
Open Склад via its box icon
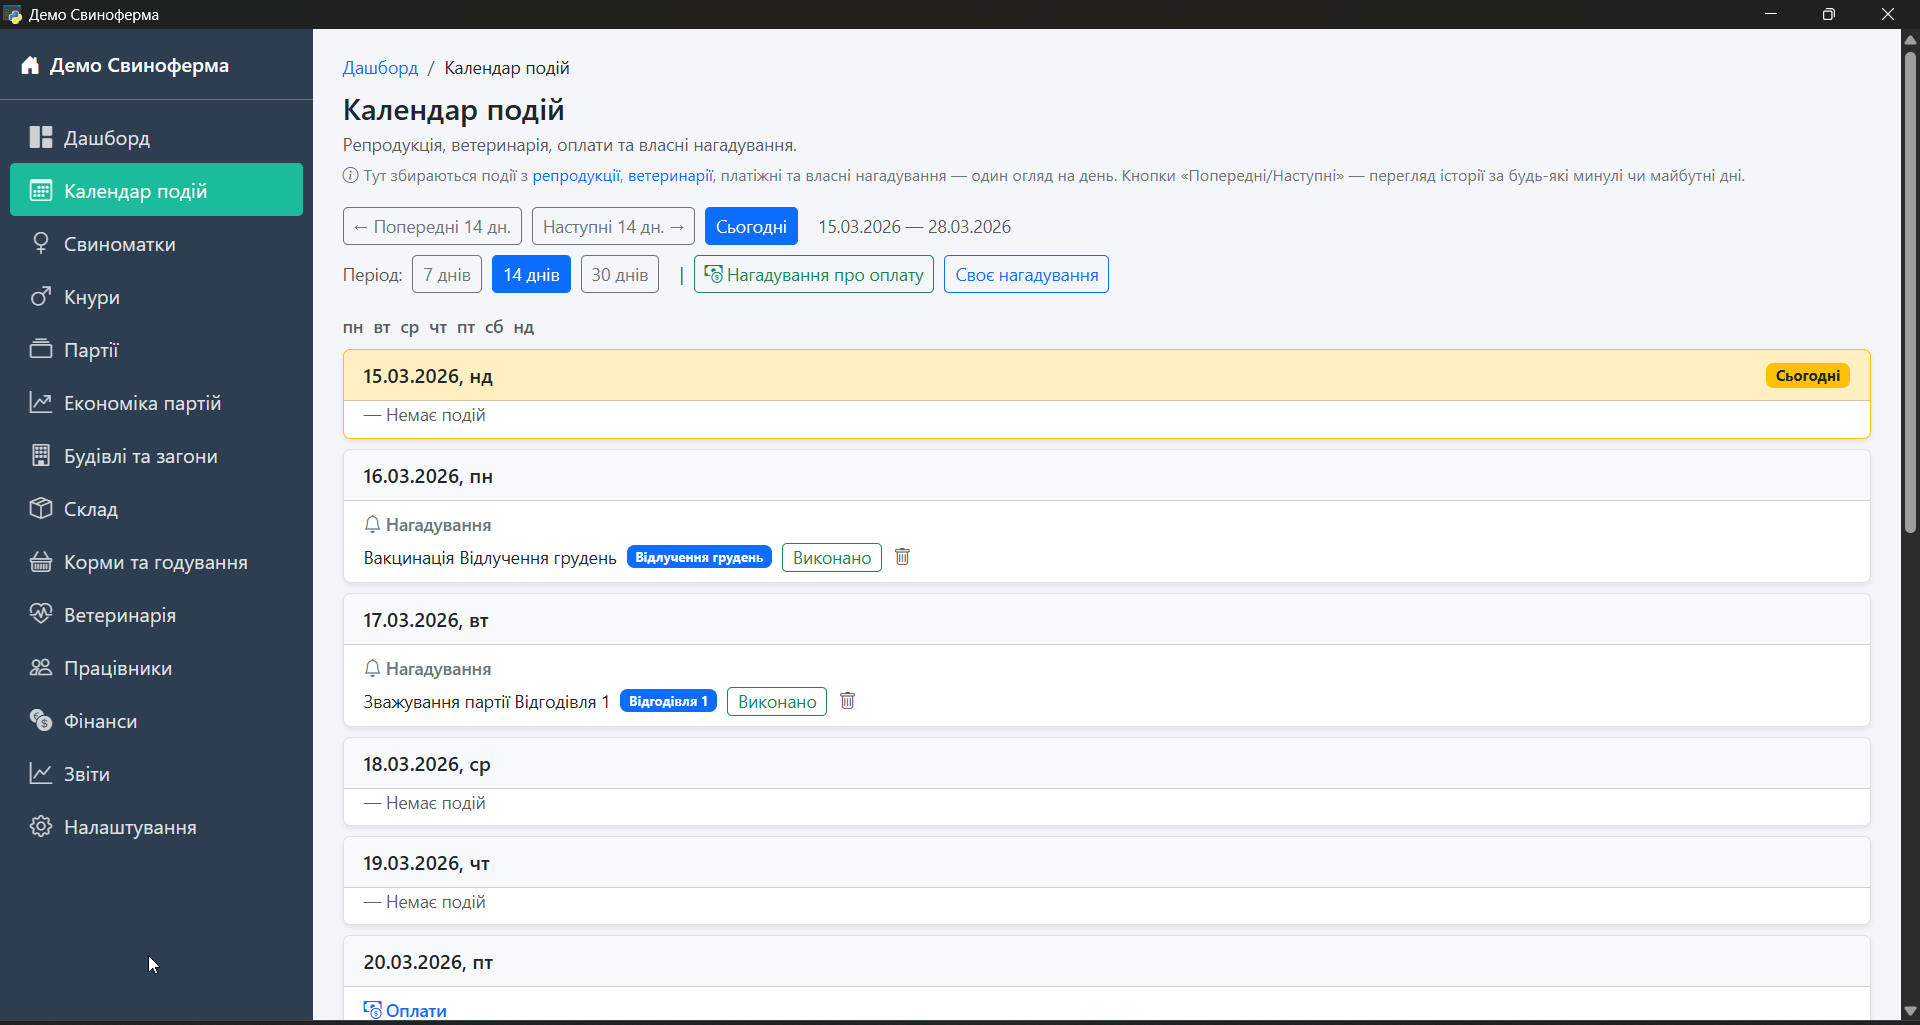pyautogui.click(x=40, y=509)
